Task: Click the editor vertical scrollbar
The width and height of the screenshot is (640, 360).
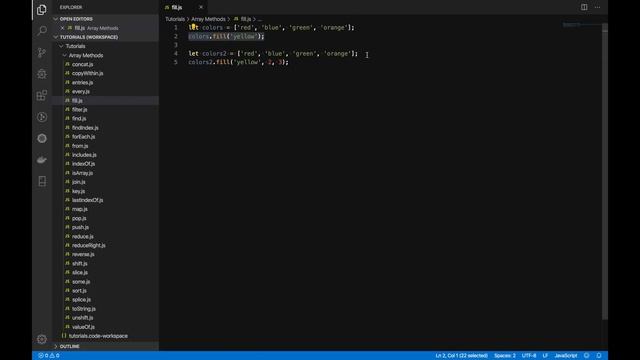Action: (605, 171)
